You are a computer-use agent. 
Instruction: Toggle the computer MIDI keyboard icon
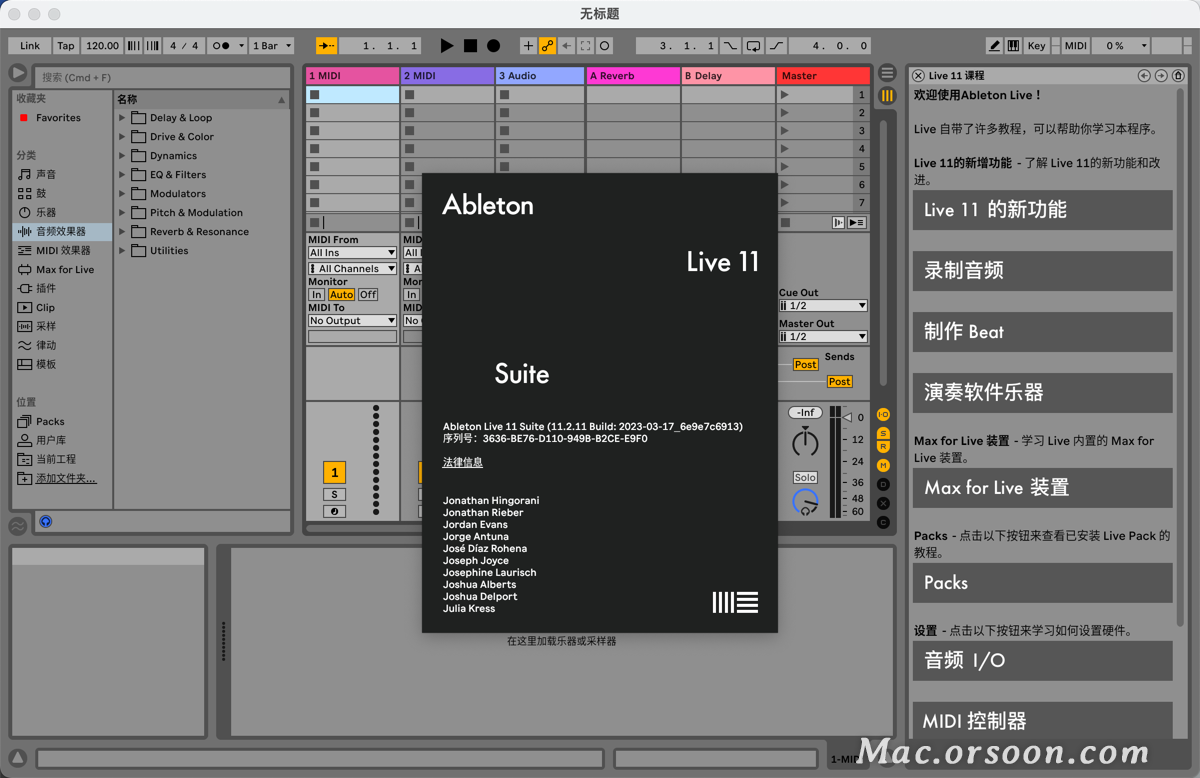[1014, 46]
